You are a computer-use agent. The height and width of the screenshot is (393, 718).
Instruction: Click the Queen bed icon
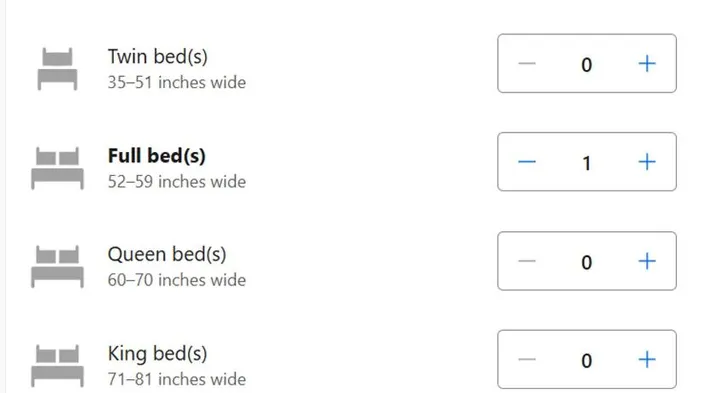57,267
